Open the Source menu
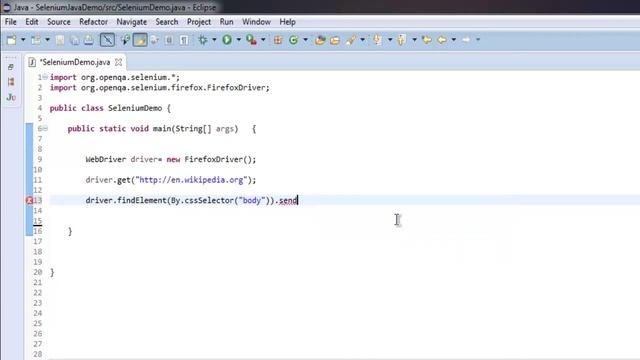Screen dimensions: 640x360 59,22
